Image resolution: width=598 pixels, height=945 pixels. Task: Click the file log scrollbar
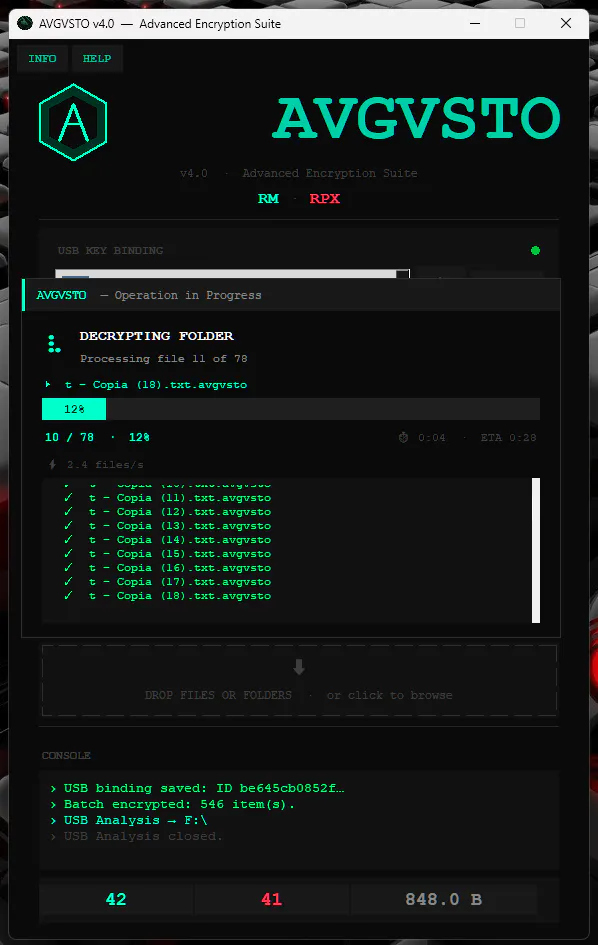[x=536, y=550]
